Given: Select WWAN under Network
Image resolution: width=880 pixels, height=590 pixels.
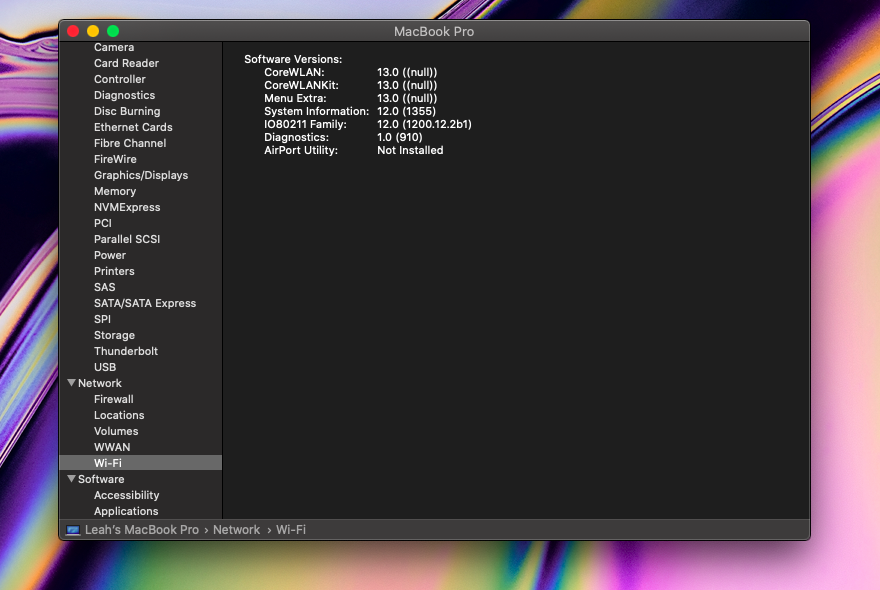Looking at the screenshot, I should tap(112, 447).
